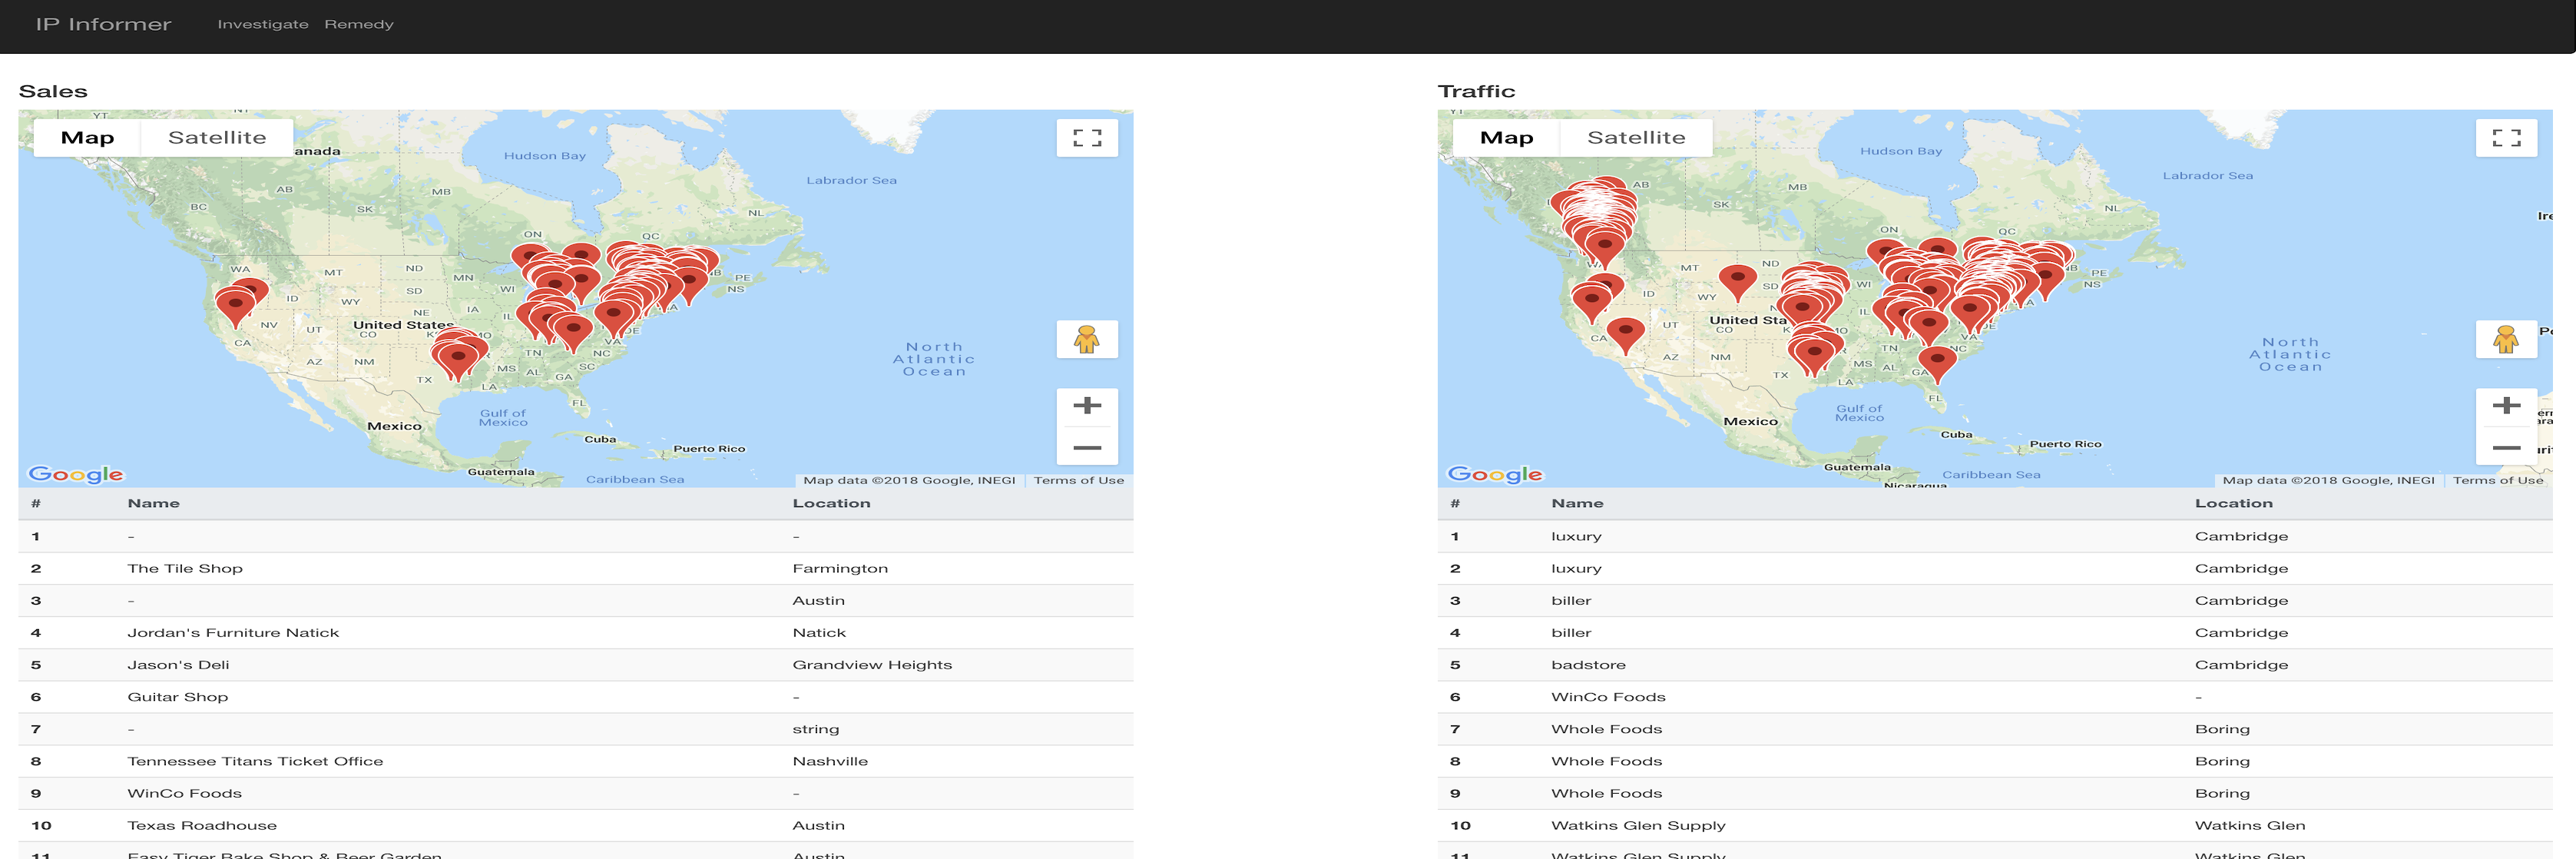This screenshot has width=2576, height=859.
Task: Select Map view on Traffic map
Action: (1506, 138)
